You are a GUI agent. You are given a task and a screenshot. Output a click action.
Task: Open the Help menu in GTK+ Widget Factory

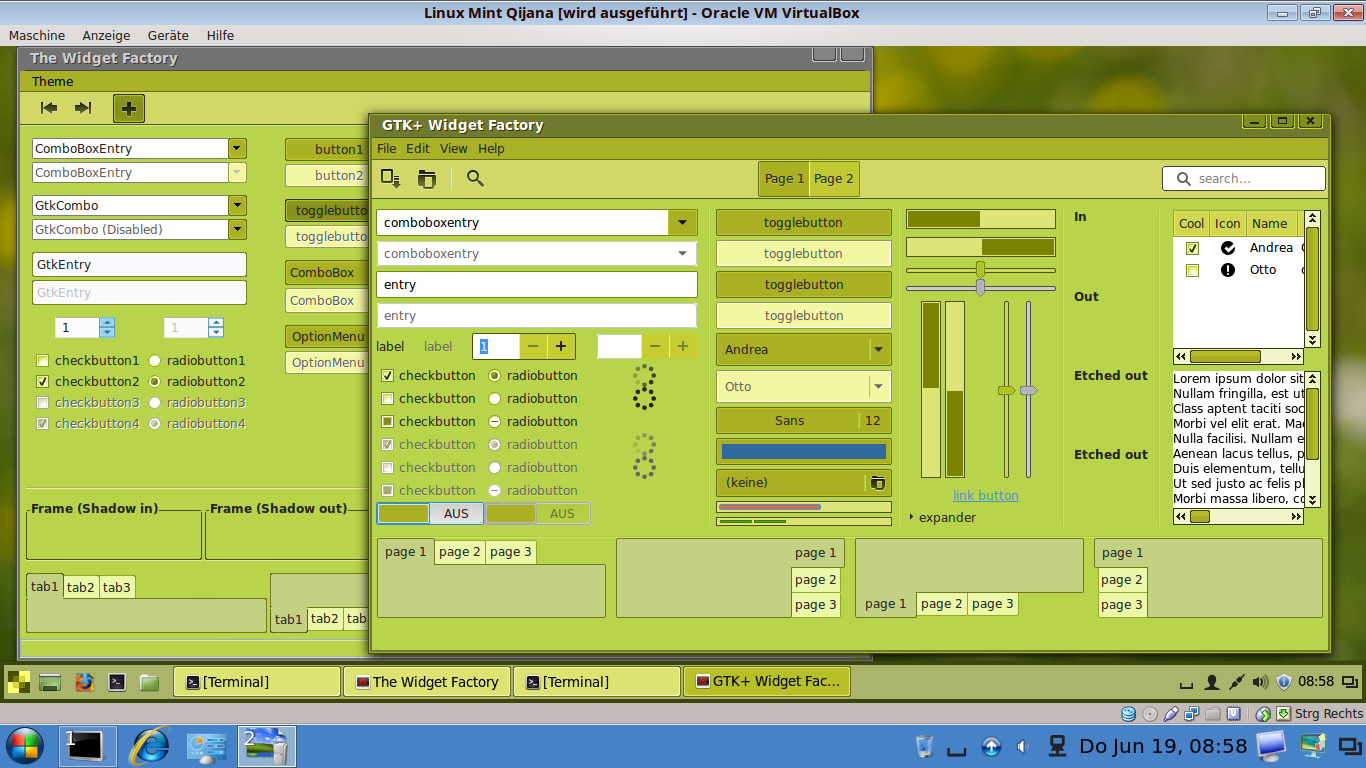491,148
